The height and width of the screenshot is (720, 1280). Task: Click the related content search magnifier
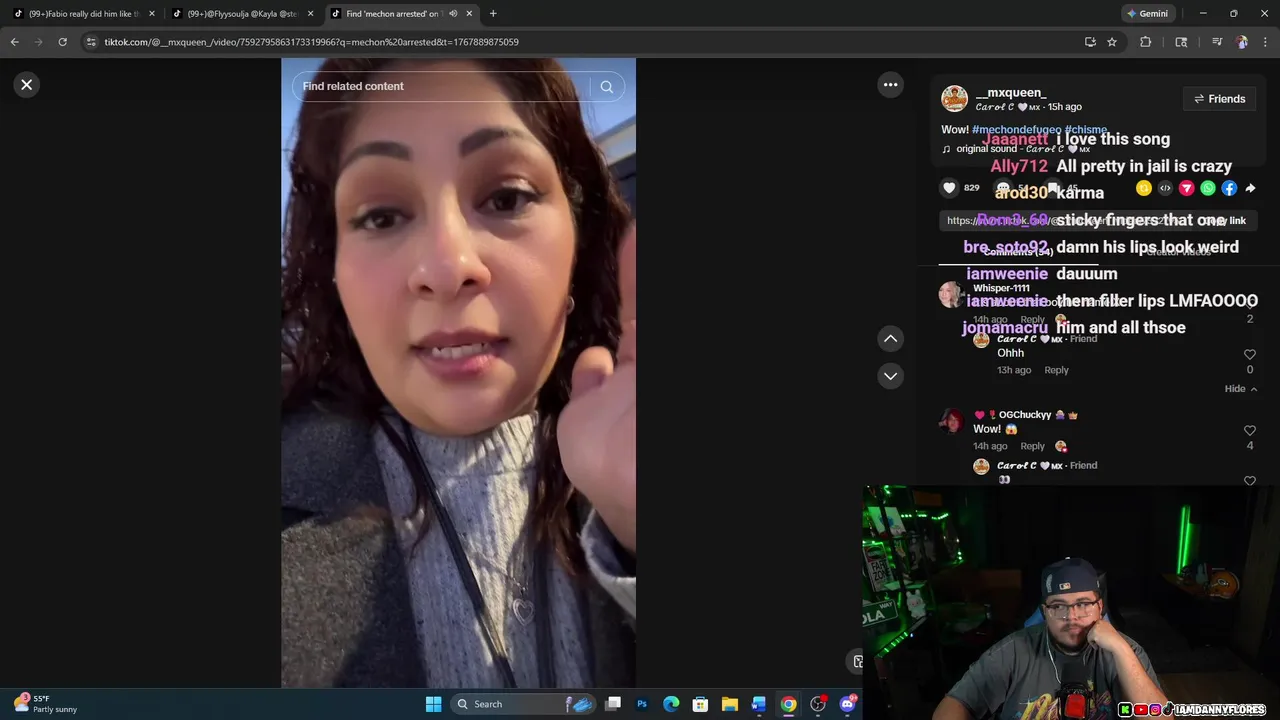[606, 86]
